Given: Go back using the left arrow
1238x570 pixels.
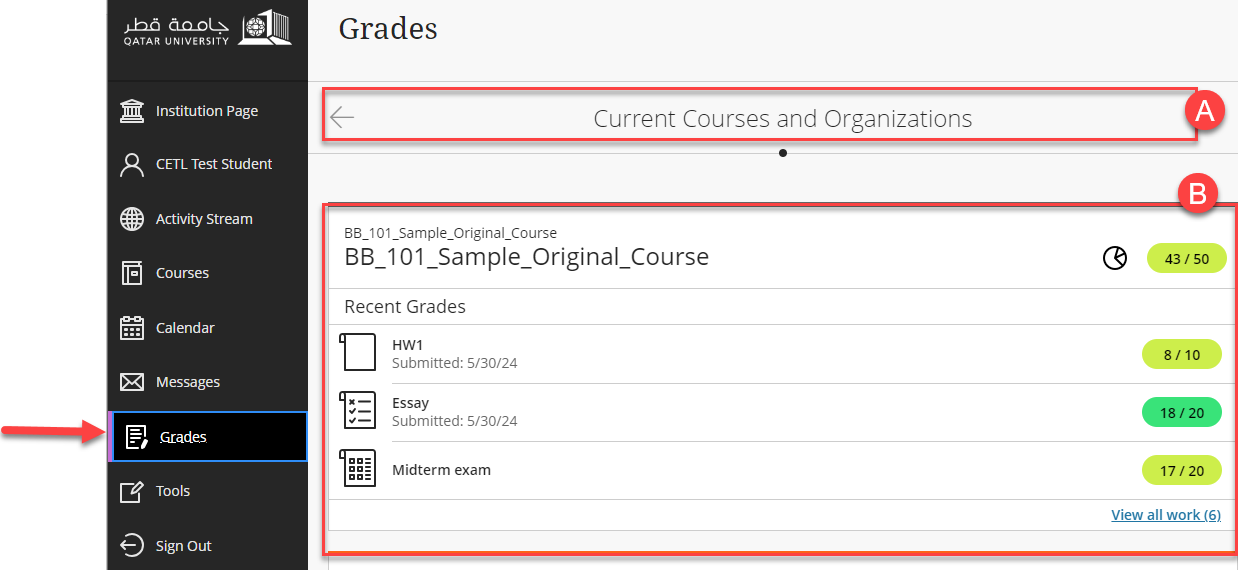Looking at the screenshot, I should tap(342, 118).
